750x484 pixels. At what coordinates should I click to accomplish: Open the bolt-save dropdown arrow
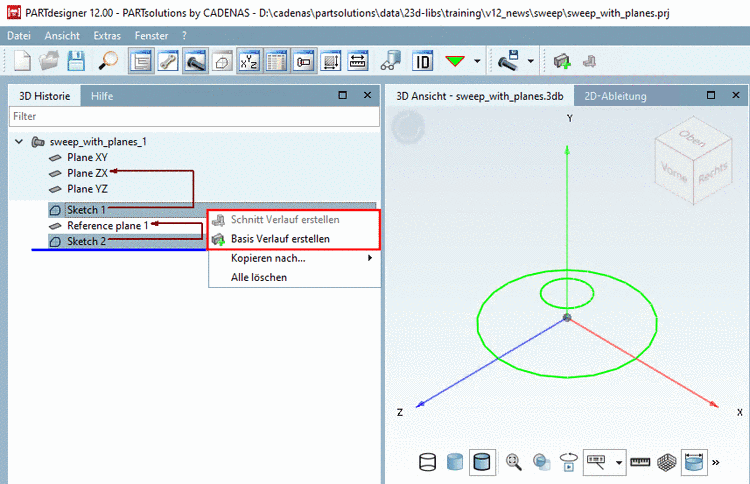[x=530, y=61]
